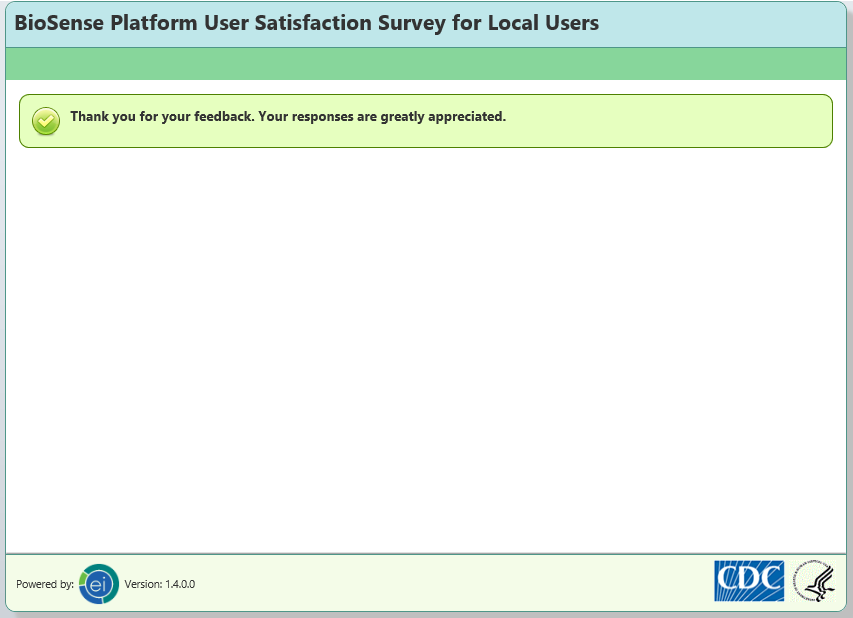Click the word 'User' in the heading
The height and width of the screenshot is (618, 853).
228,23
